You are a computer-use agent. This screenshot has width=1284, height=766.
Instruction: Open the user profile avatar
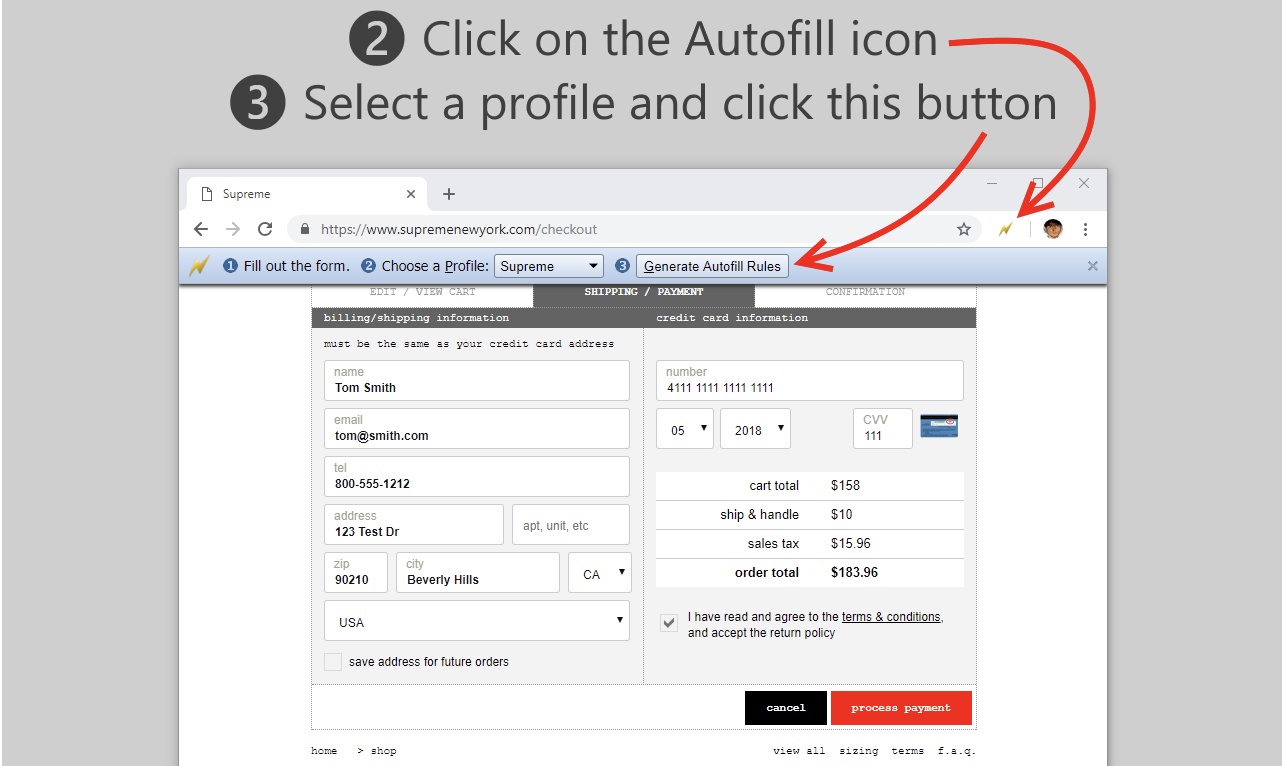1053,229
